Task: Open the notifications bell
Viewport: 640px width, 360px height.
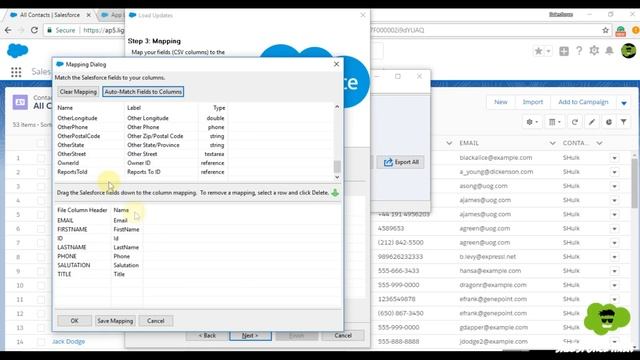Action: click(x=609, y=51)
